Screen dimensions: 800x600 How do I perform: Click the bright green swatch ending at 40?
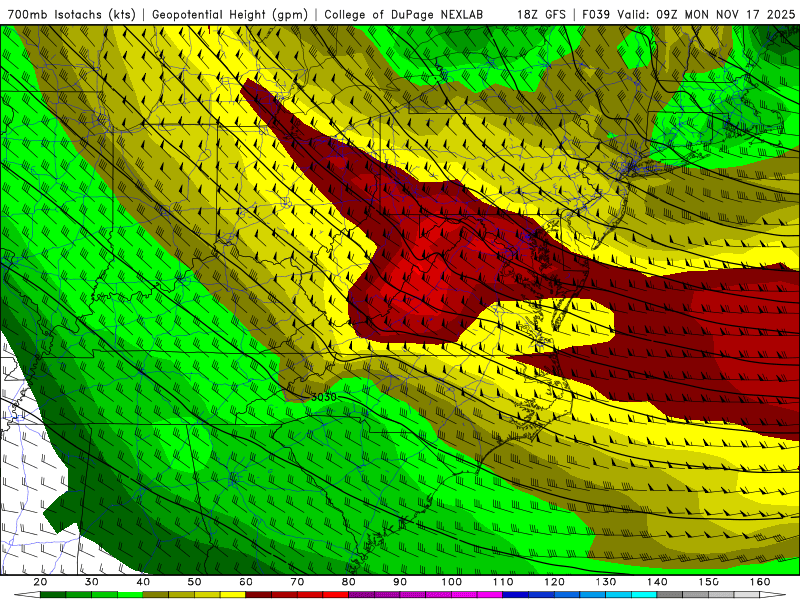130,594
